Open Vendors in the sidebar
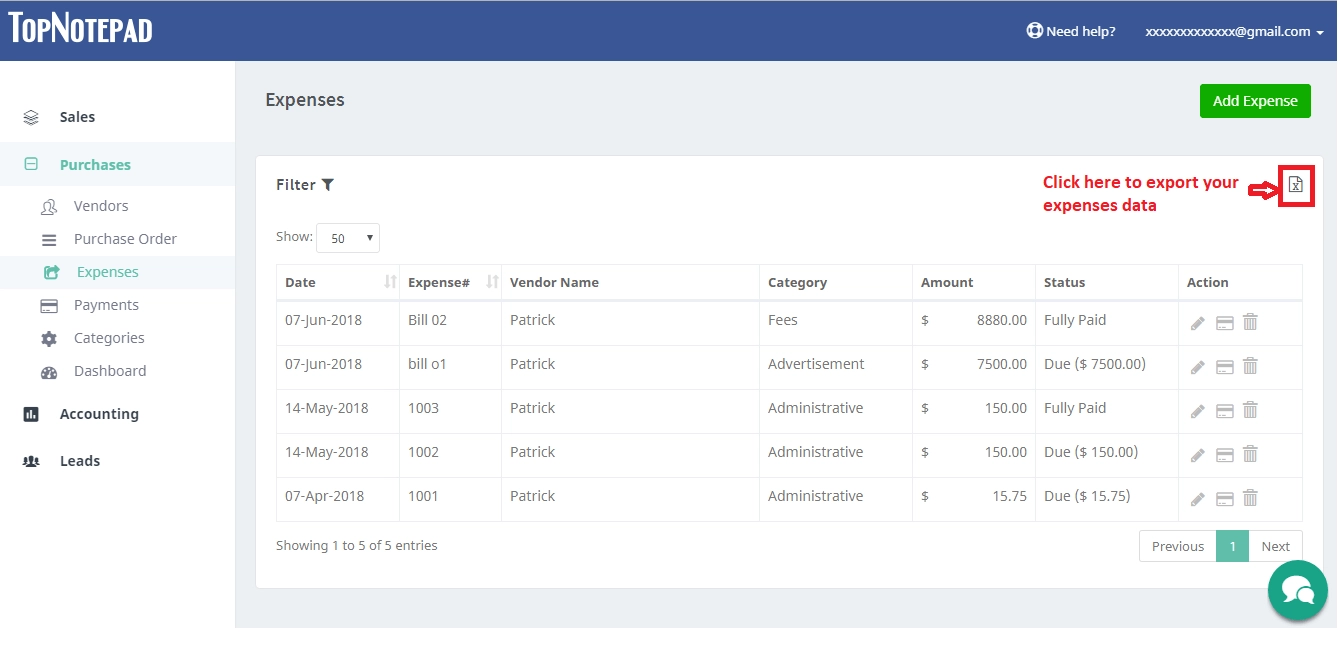Screen dimensions: 1340x660 point(101,206)
